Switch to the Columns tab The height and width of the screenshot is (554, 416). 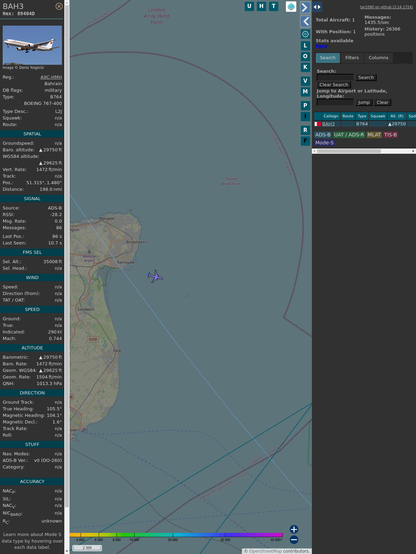378,58
